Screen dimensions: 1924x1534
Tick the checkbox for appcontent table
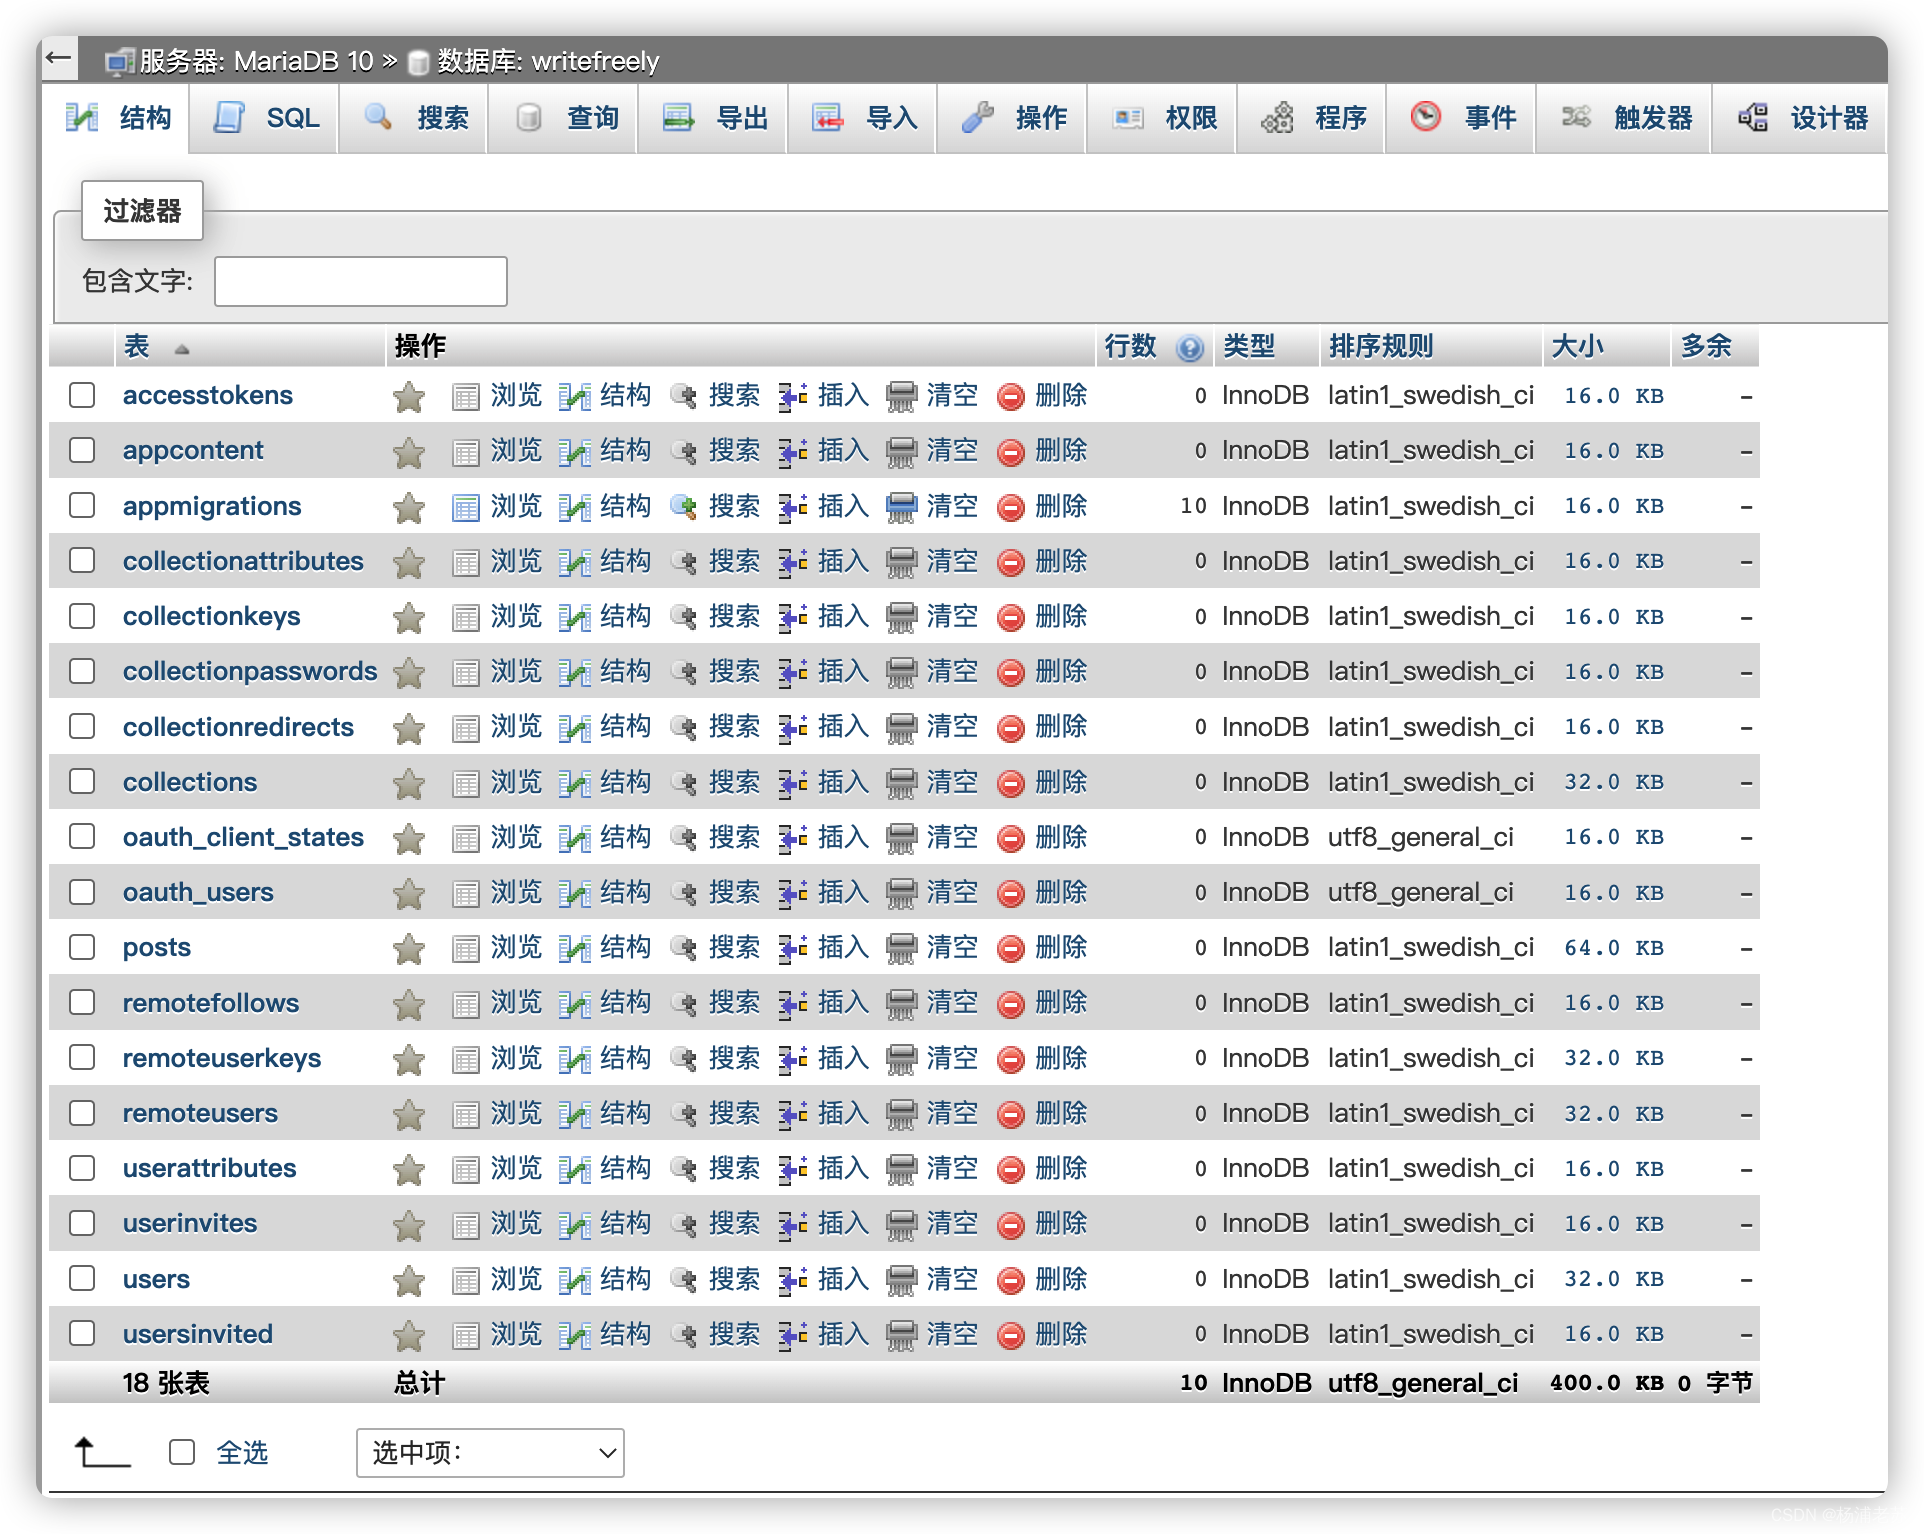[x=82, y=450]
